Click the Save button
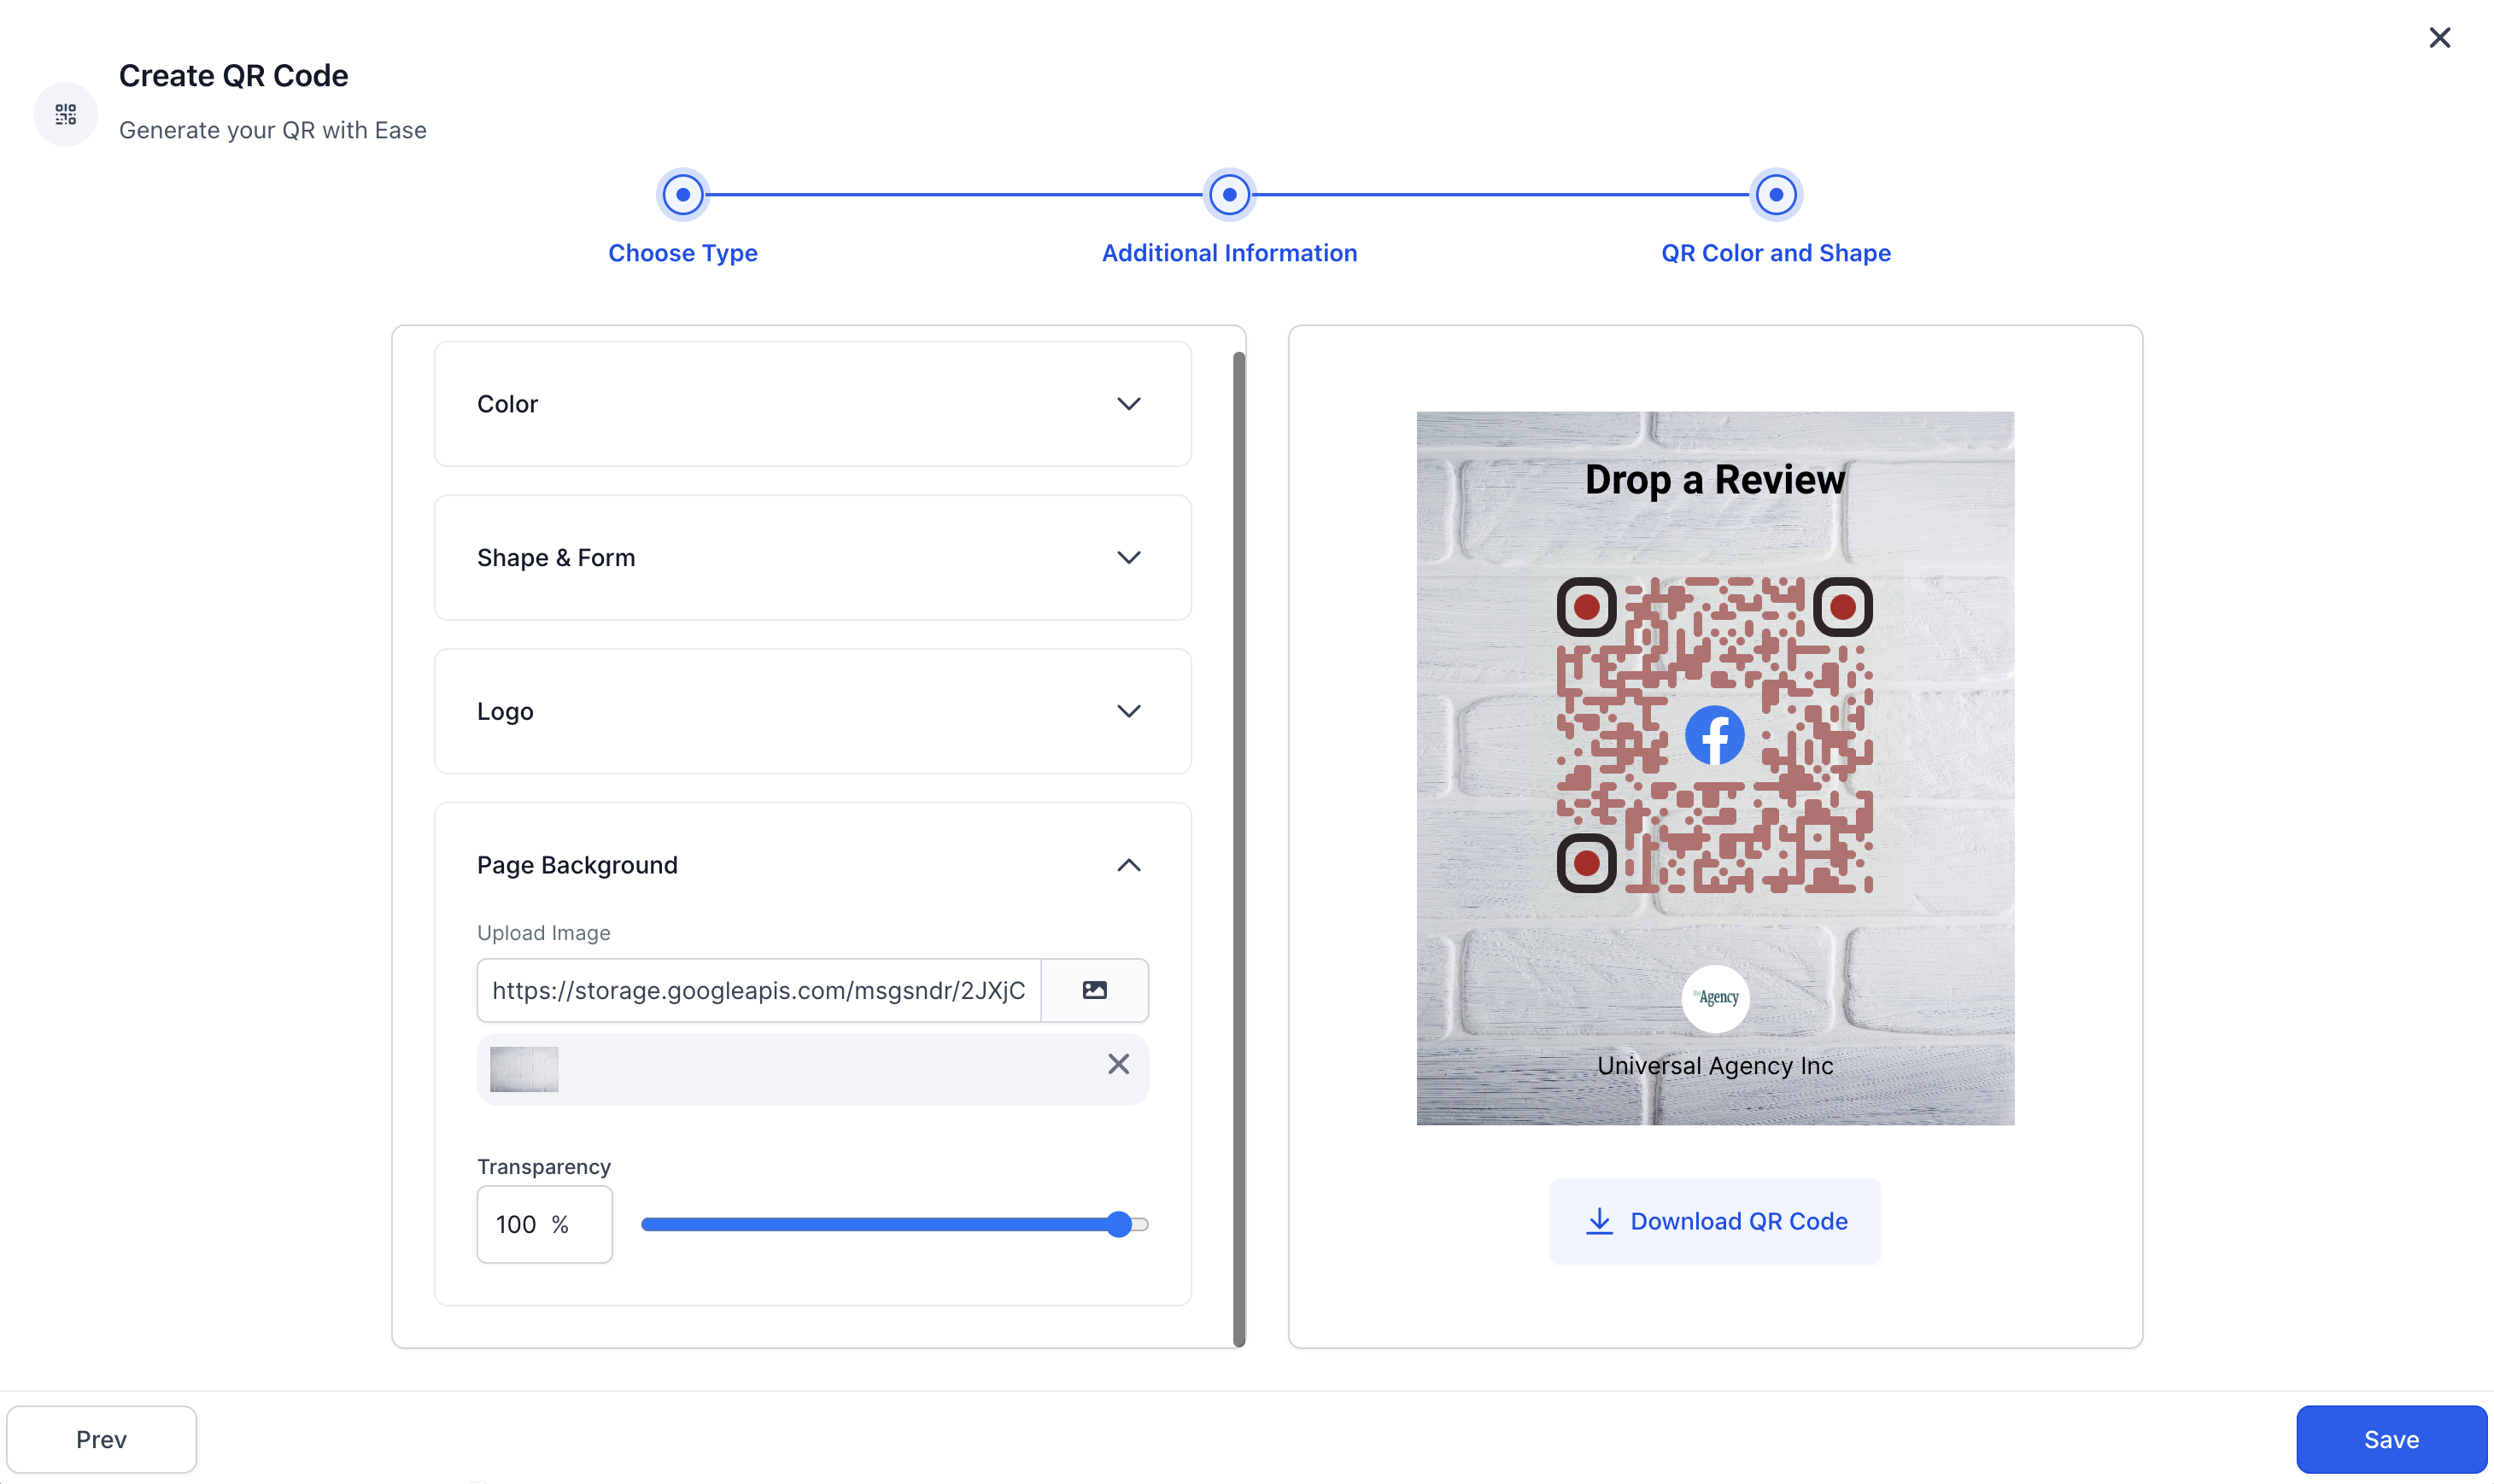This screenshot has height=1484, width=2494. tap(2390, 1439)
